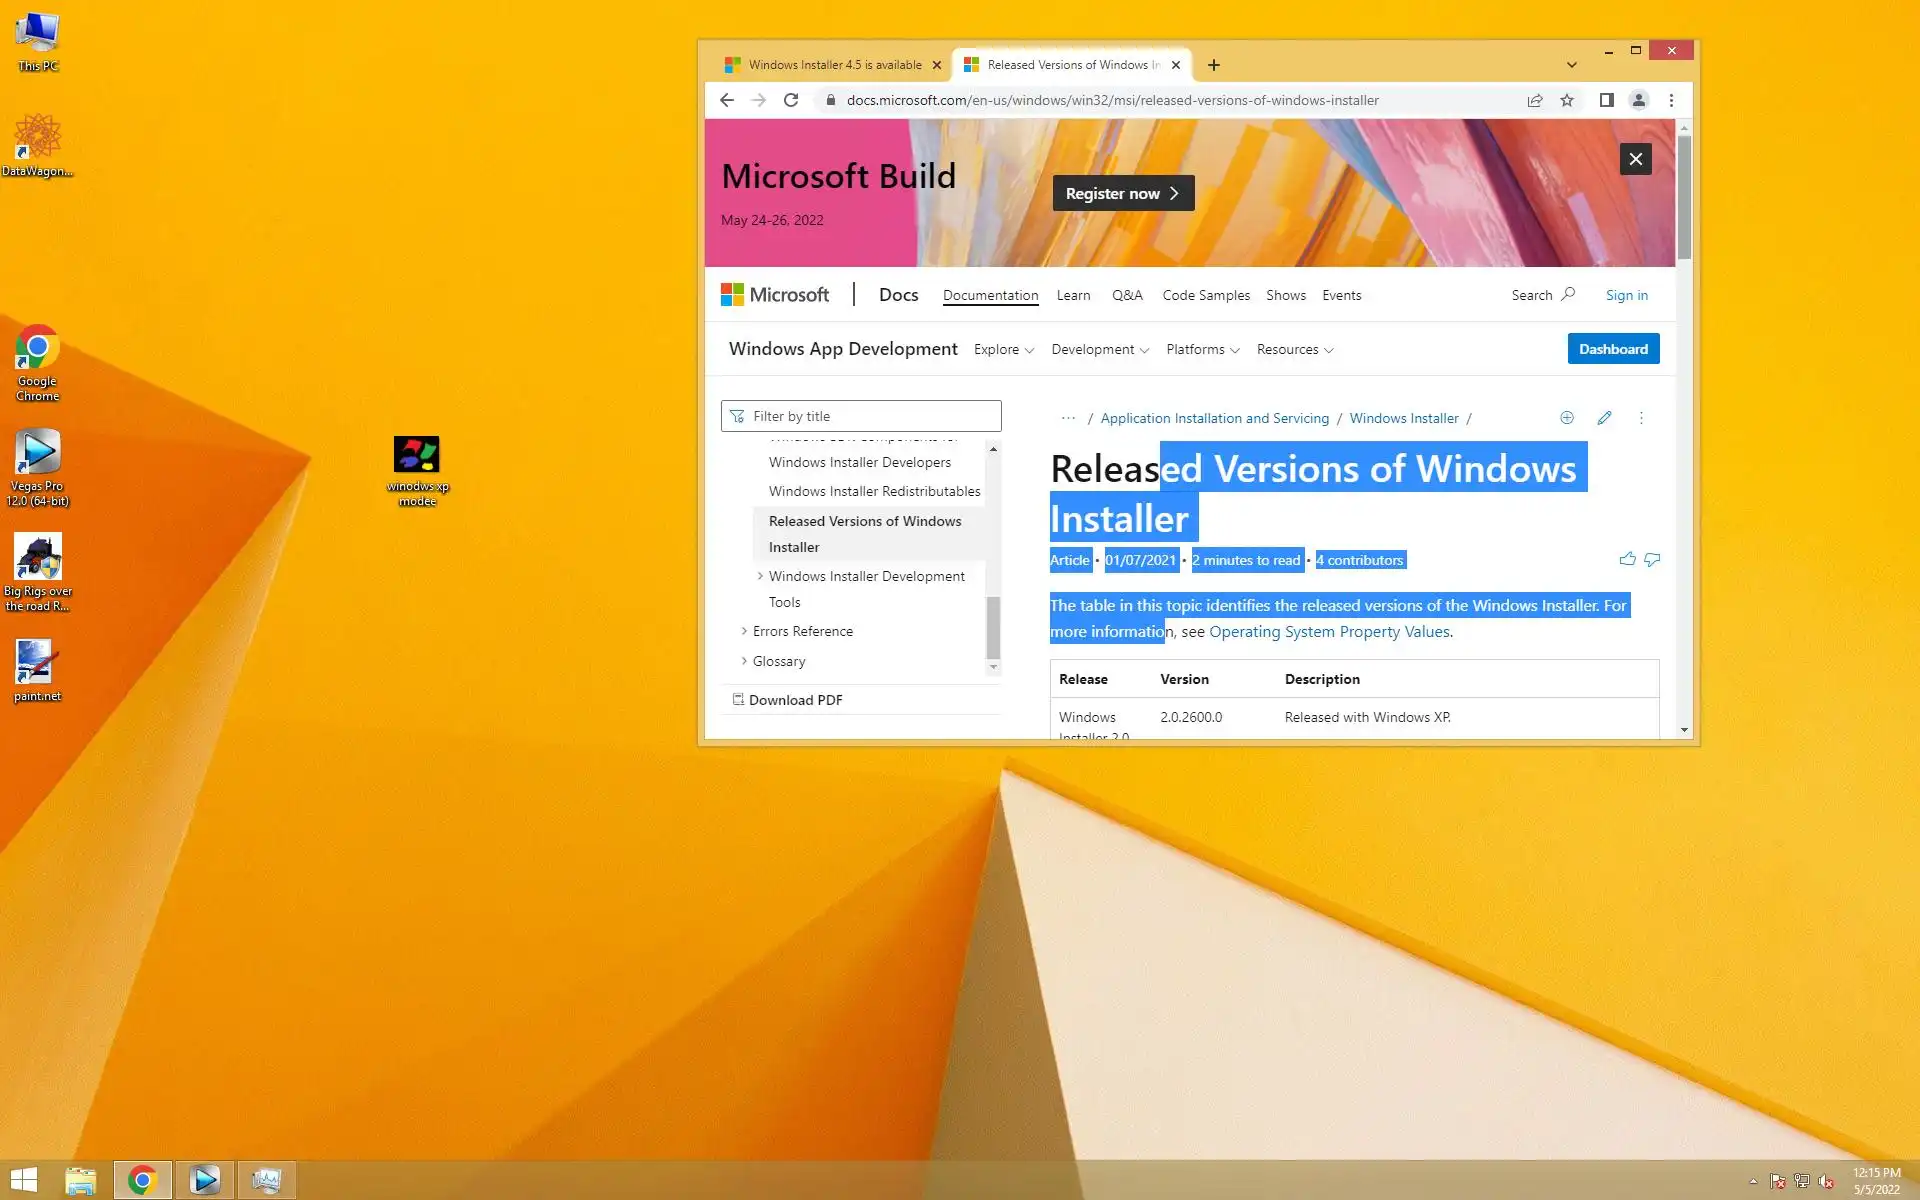Expand the Explore dropdown menu
Image resolution: width=1920 pixels, height=1200 pixels.
[1003, 349]
